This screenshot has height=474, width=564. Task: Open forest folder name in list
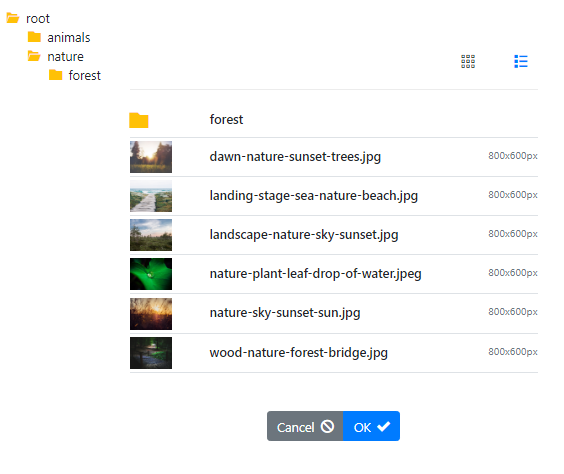click(226, 119)
